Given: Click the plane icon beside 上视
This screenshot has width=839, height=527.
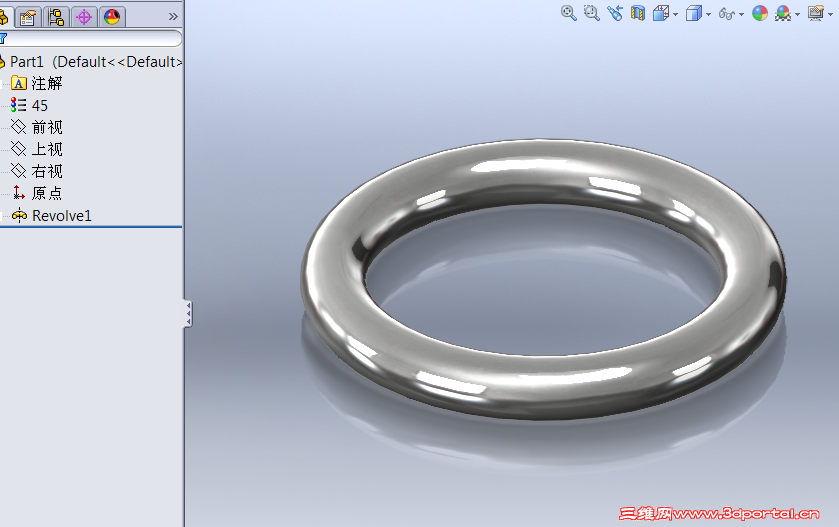Looking at the screenshot, I should [x=19, y=149].
